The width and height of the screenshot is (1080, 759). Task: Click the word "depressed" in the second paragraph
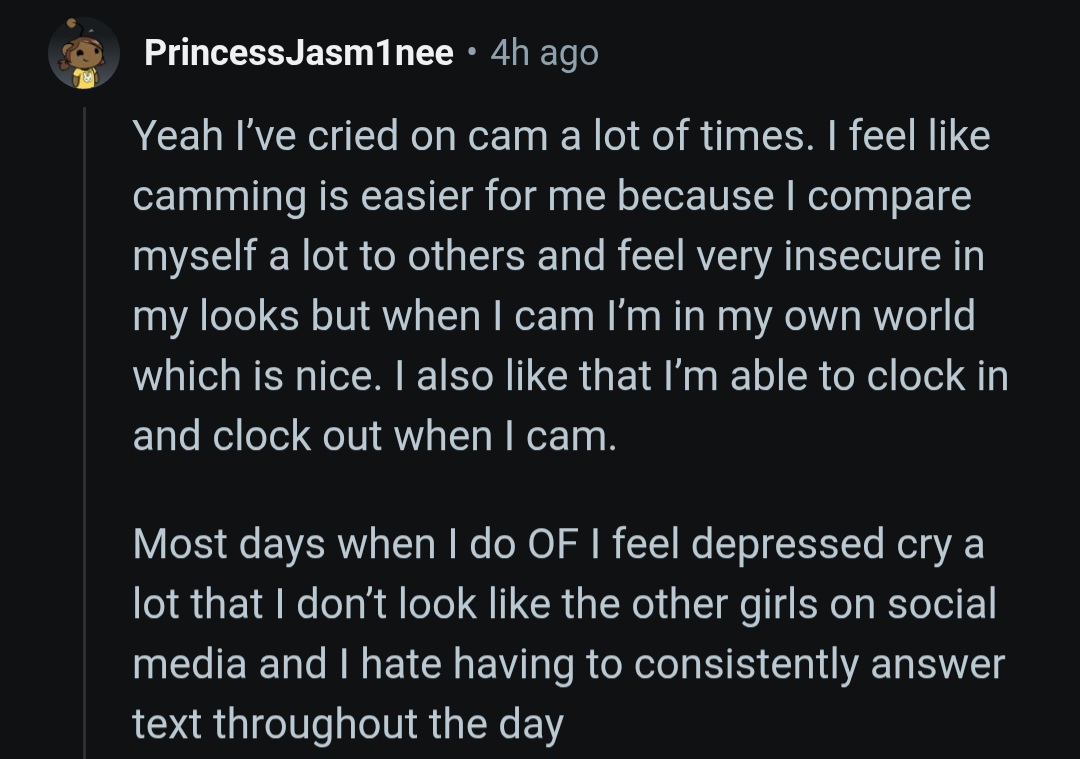[787, 545]
